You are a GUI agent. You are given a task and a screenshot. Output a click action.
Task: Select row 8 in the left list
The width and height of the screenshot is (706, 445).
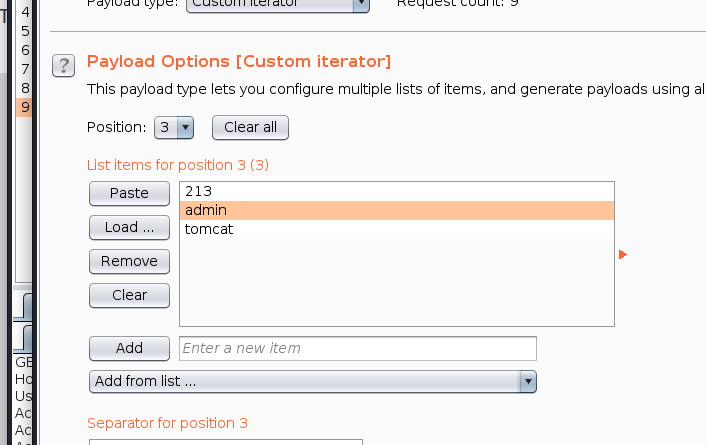click(x=24, y=88)
